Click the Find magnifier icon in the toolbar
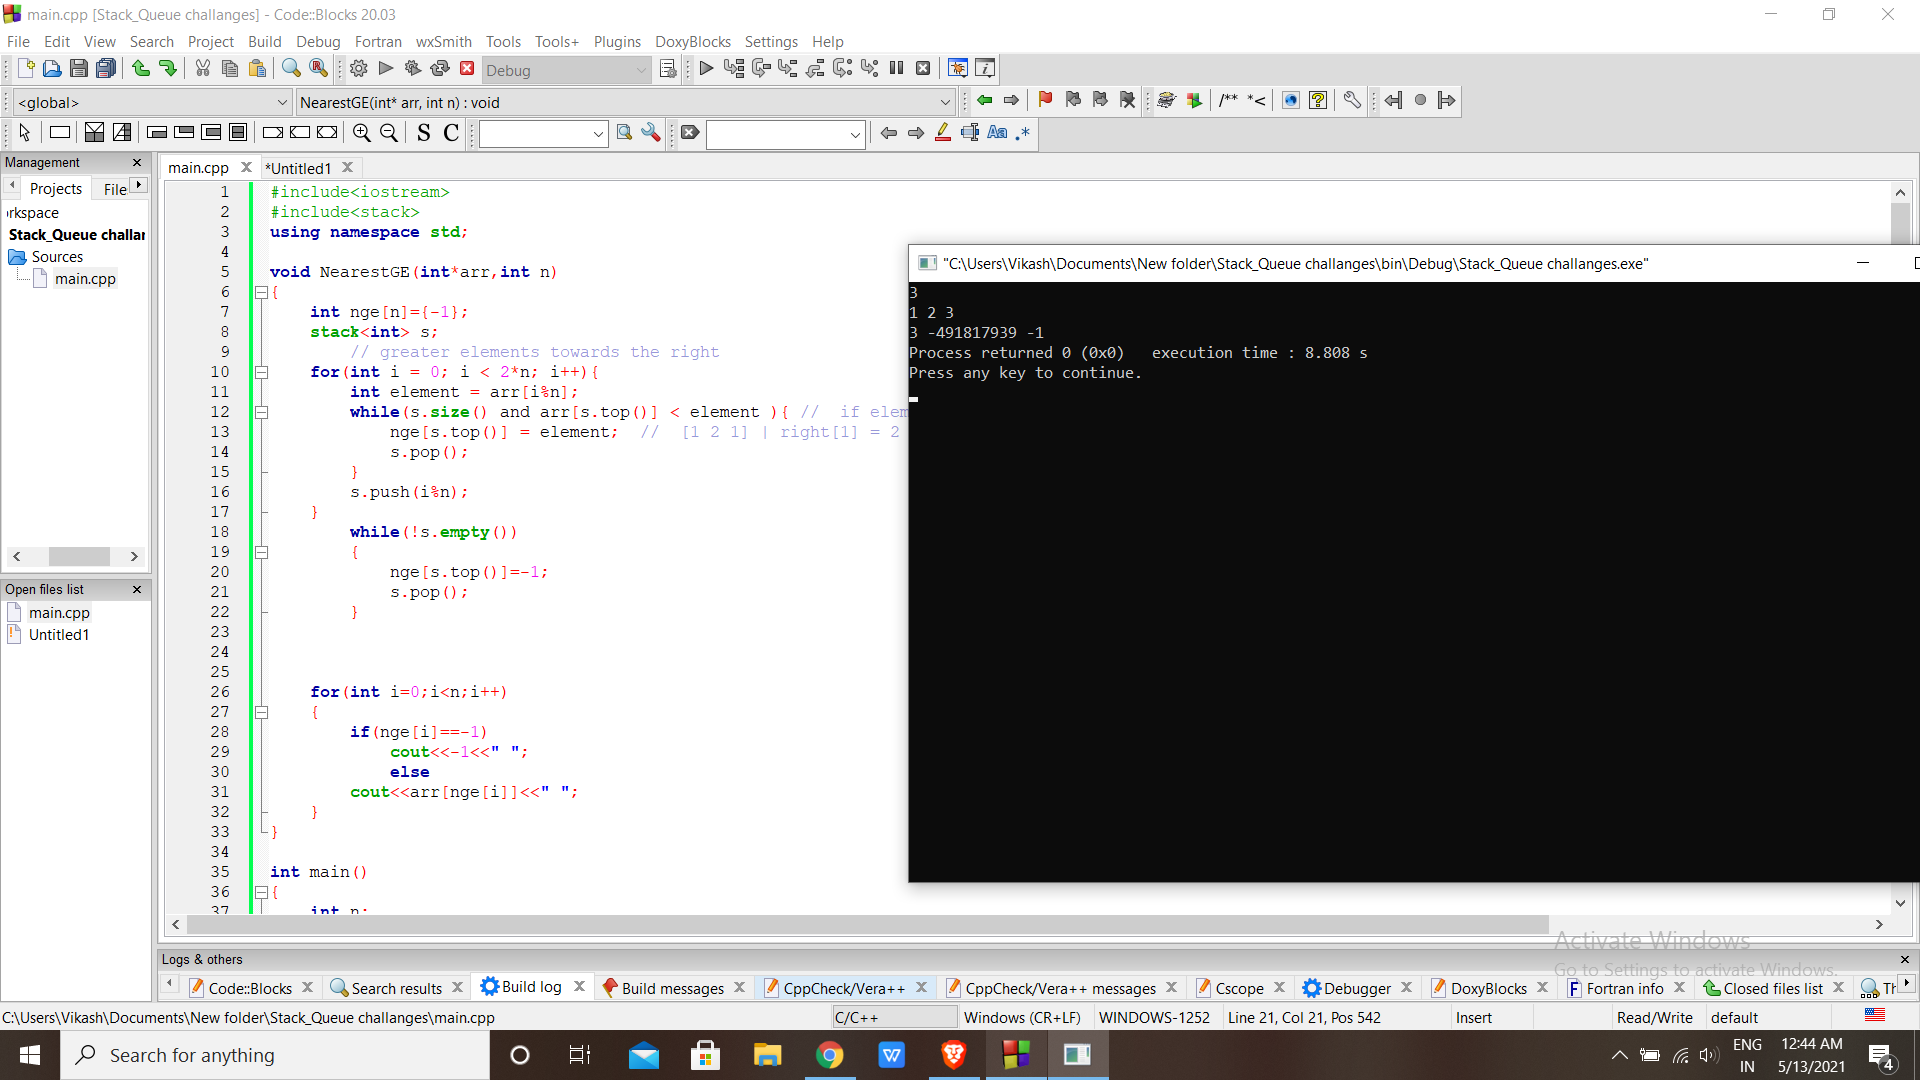The height and width of the screenshot is (1080, 1920). click(291, 69)
